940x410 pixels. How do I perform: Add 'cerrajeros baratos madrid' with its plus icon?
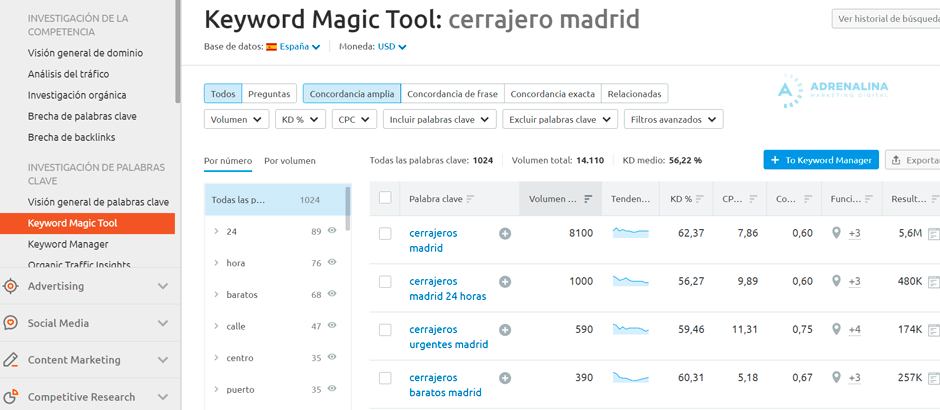[505, 378]
